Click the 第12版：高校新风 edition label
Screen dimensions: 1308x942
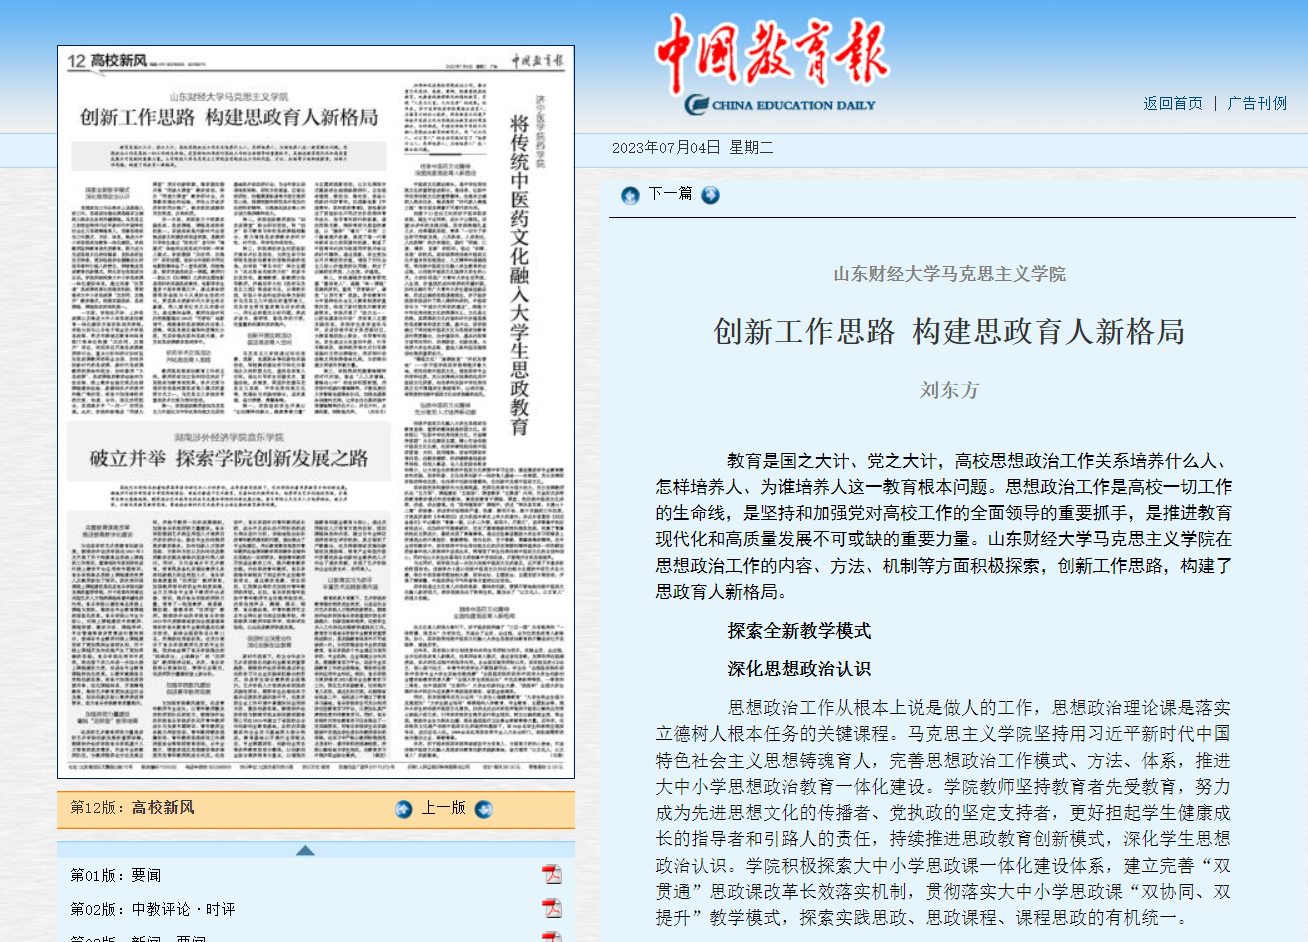pos(132,808)
